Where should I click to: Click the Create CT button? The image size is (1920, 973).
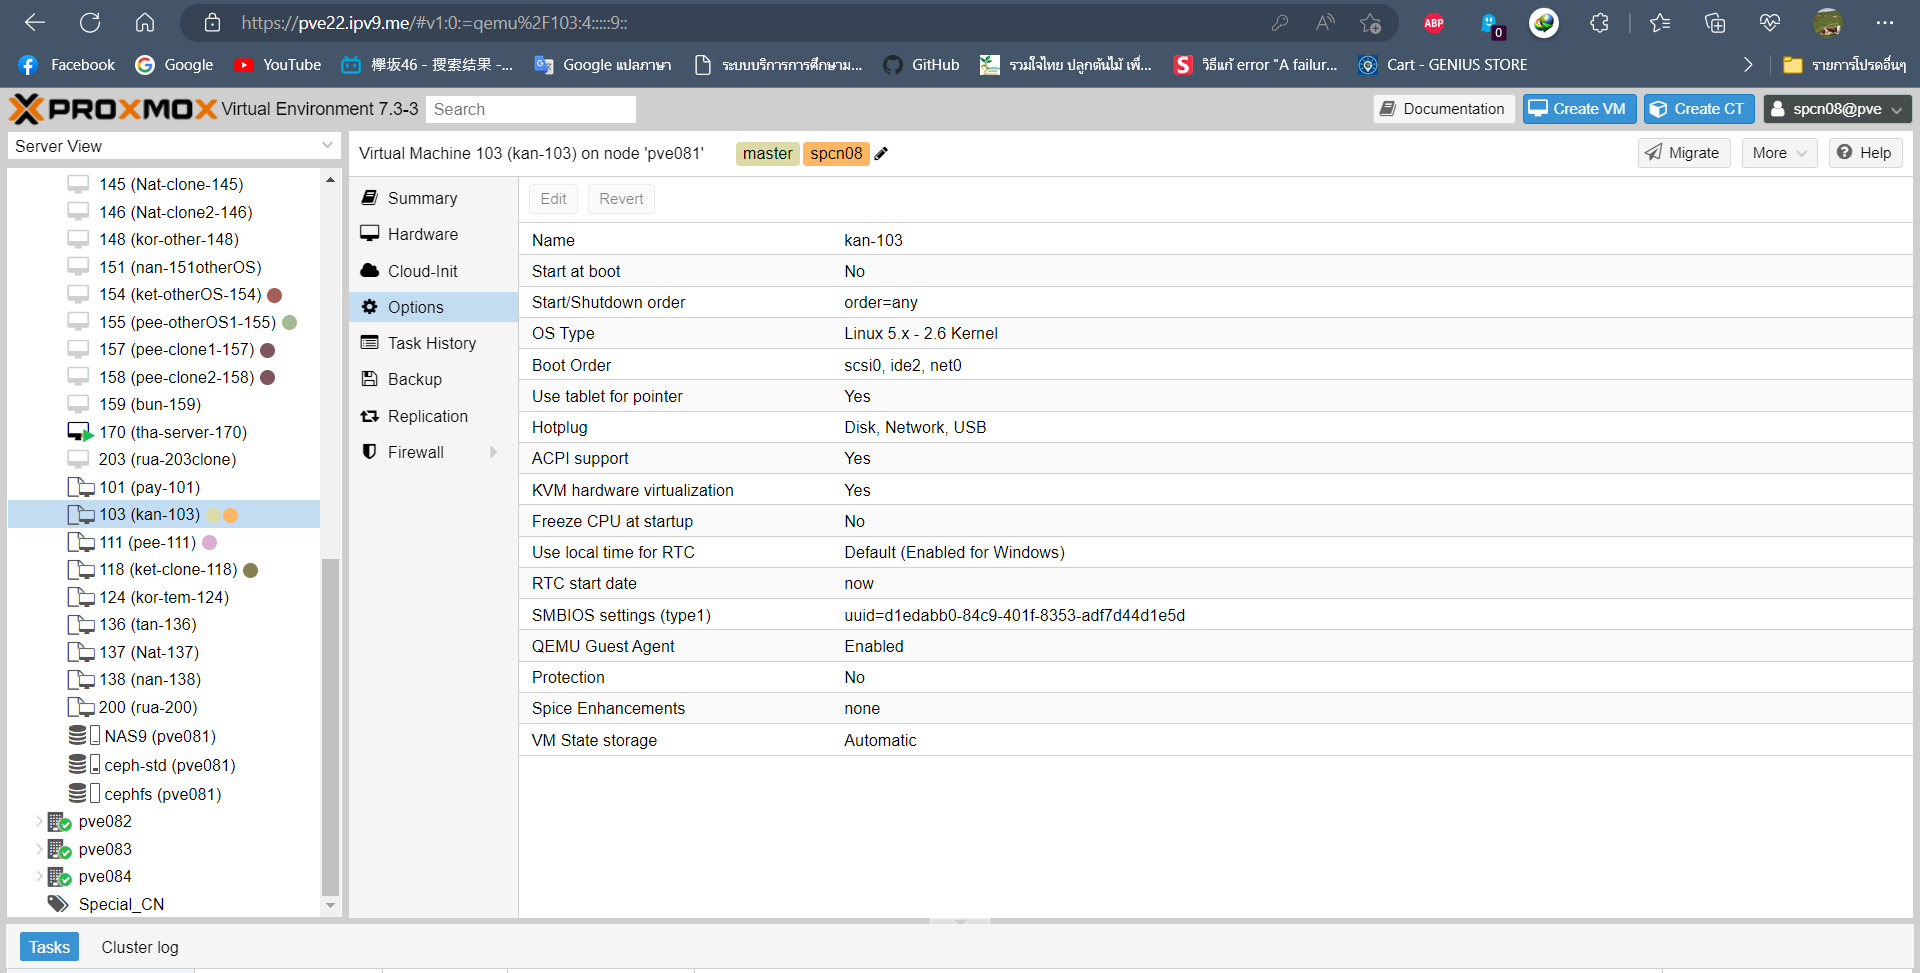click(1699, 109)
